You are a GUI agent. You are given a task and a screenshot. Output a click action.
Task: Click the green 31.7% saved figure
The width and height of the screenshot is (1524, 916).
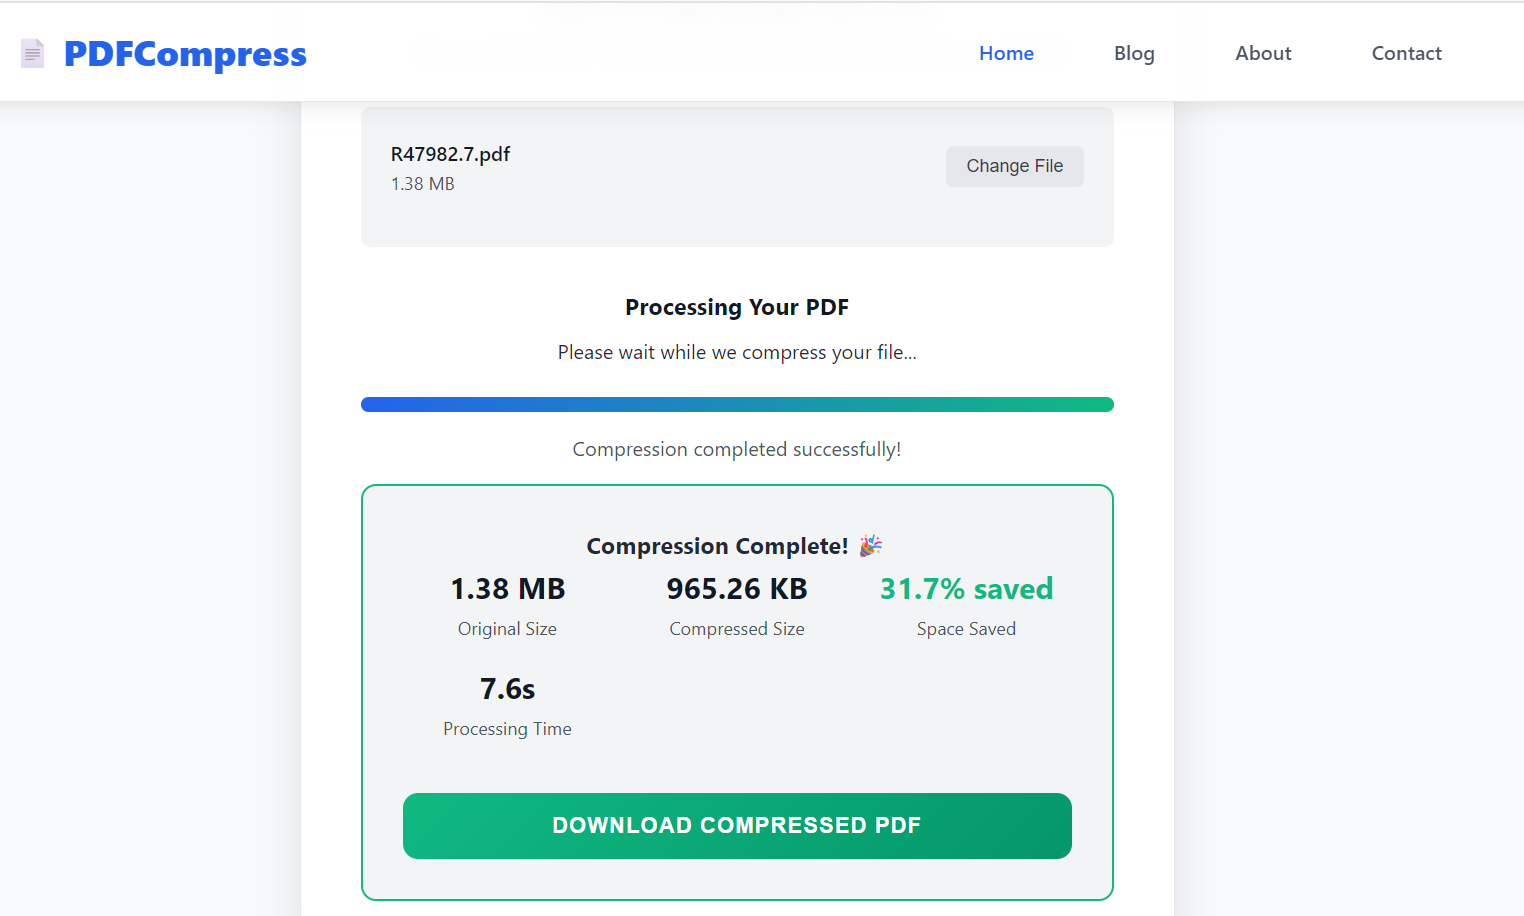coord(966,589)
